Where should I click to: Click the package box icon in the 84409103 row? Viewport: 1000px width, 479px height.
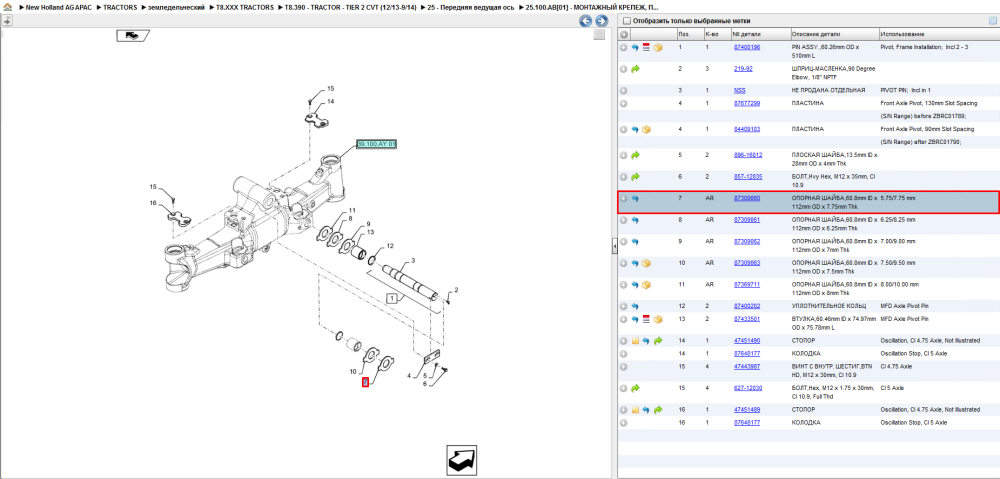[x=646, y=129]
